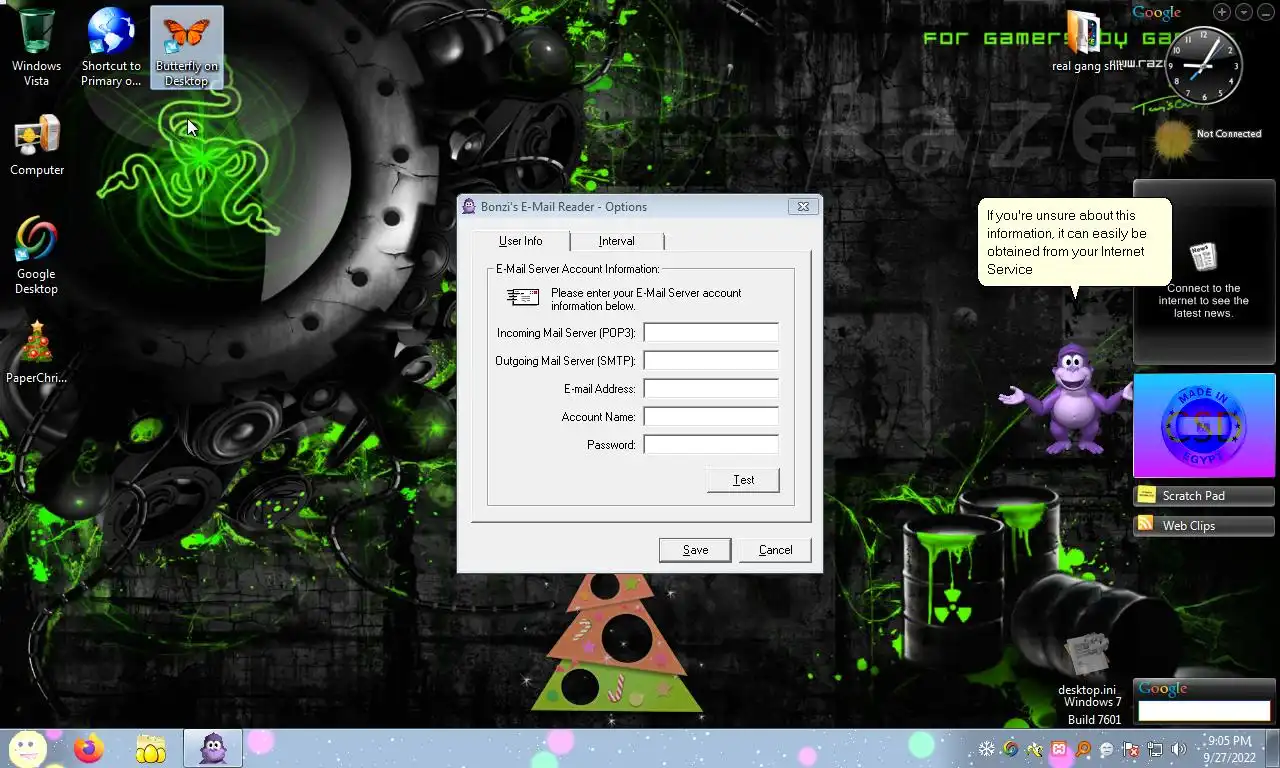Screen dimensions: 1280x768
Task: Click the smiley face Start button
Action: coord(27,748)
